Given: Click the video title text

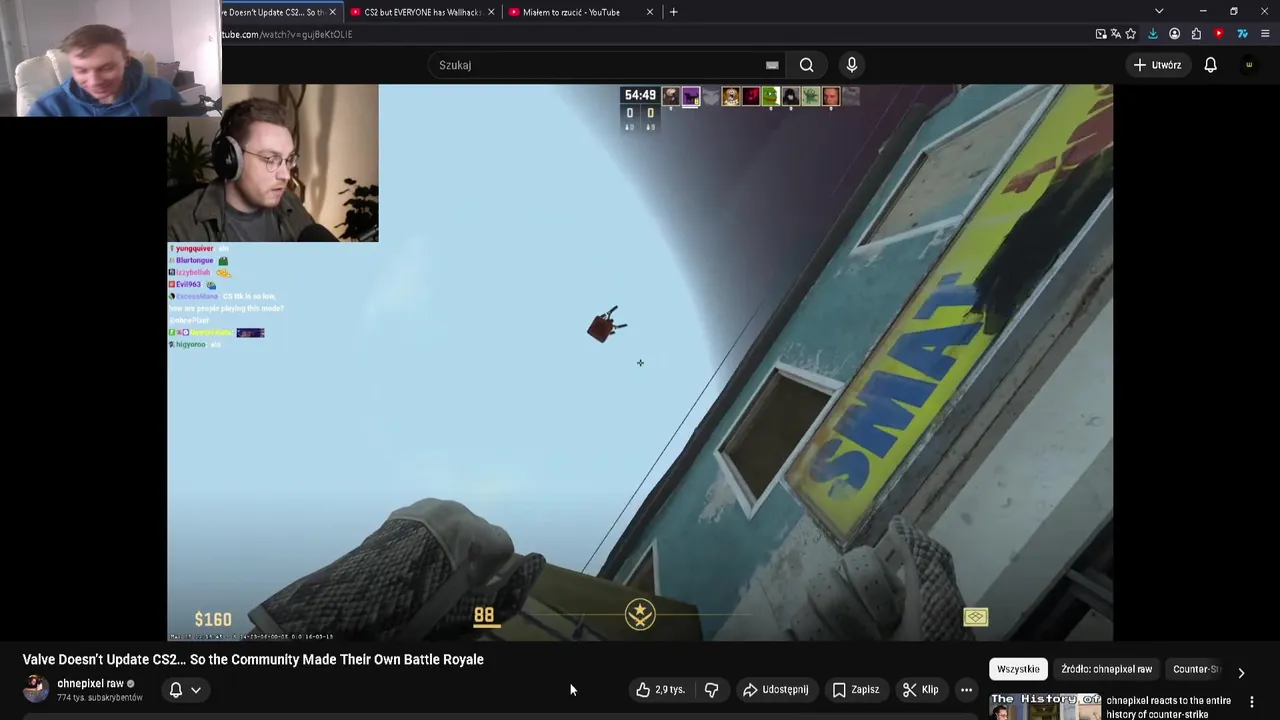Looking at the screenshot, I should coord(253,659).
